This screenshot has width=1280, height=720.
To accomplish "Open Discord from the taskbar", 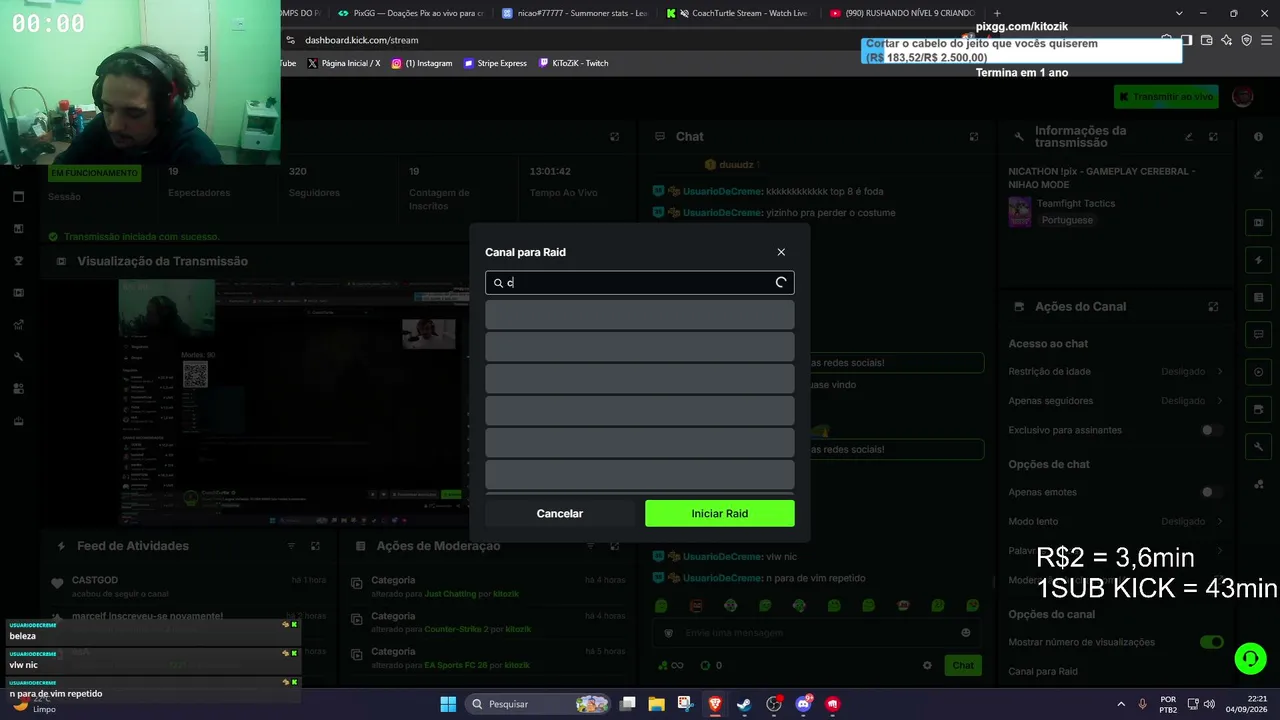I will [803, 704].
